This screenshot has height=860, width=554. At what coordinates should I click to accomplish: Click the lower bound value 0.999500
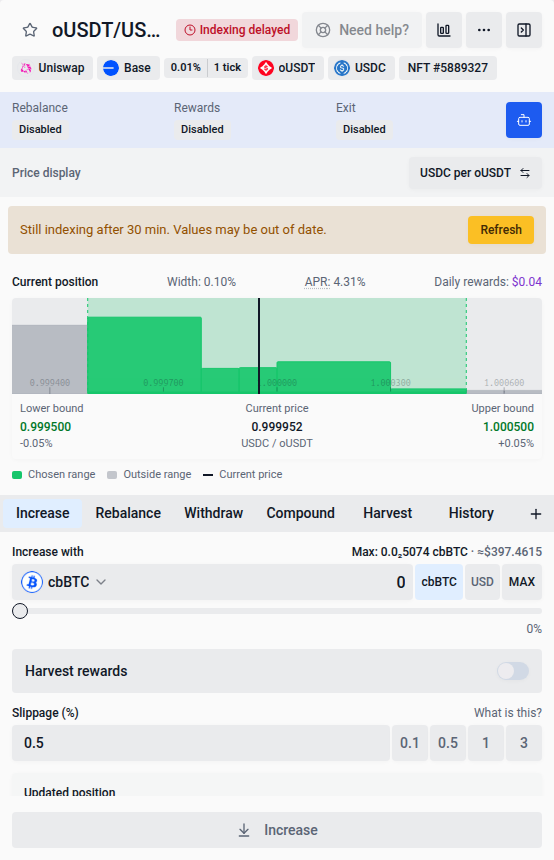tap(46, 427)
